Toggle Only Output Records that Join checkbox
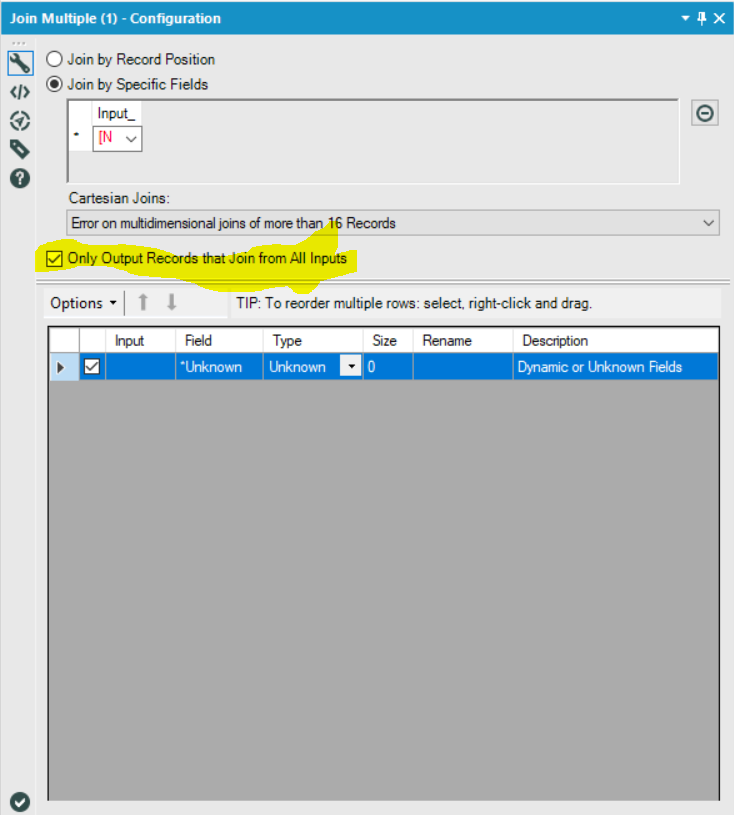The height and width of the screenshot is (815, 734). (x=54, y=258)
